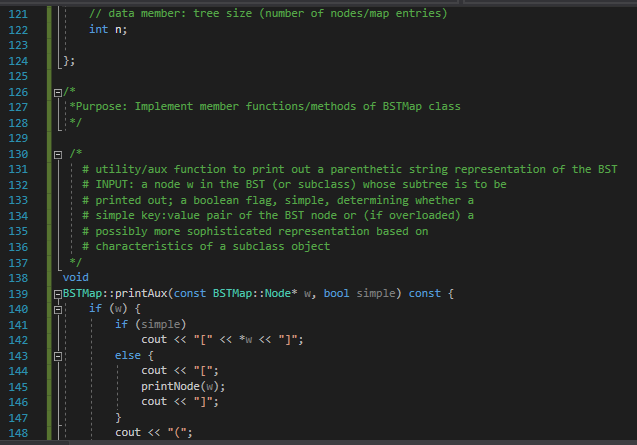
Task: Click line number 127 in the gutter
Action: 18,107
